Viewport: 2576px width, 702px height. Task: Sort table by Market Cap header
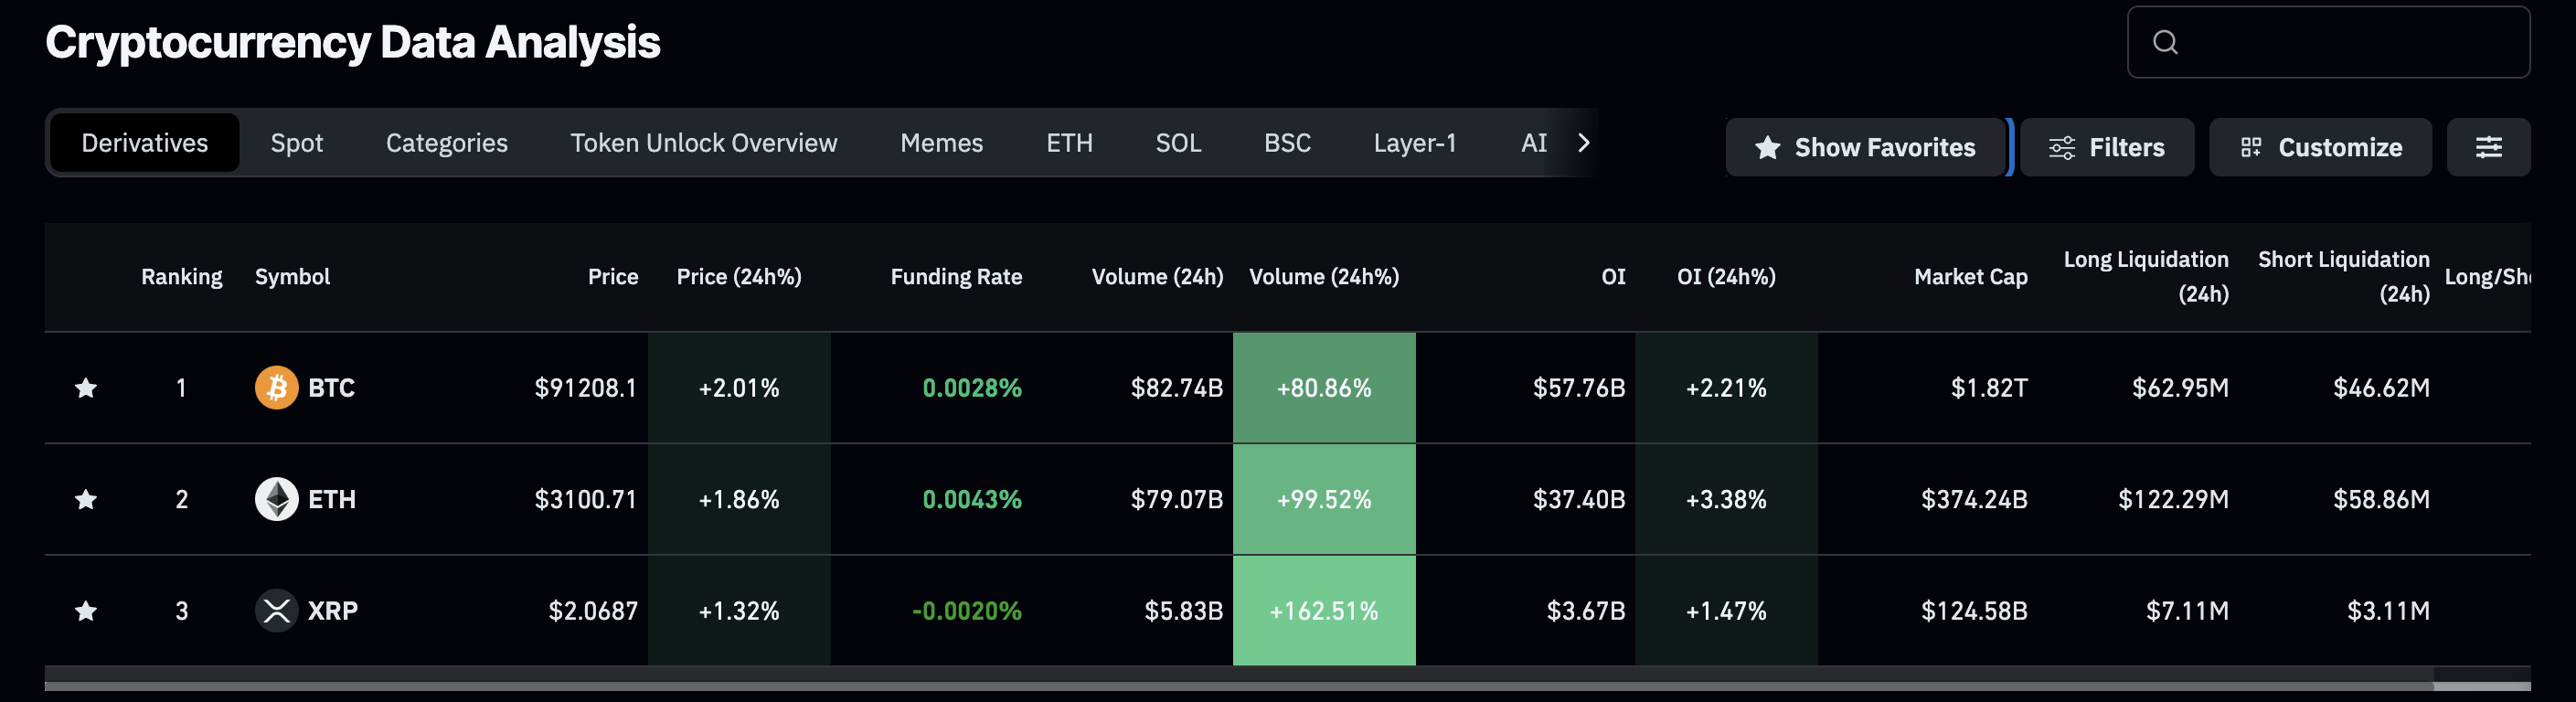click(x=1970, y=277)
